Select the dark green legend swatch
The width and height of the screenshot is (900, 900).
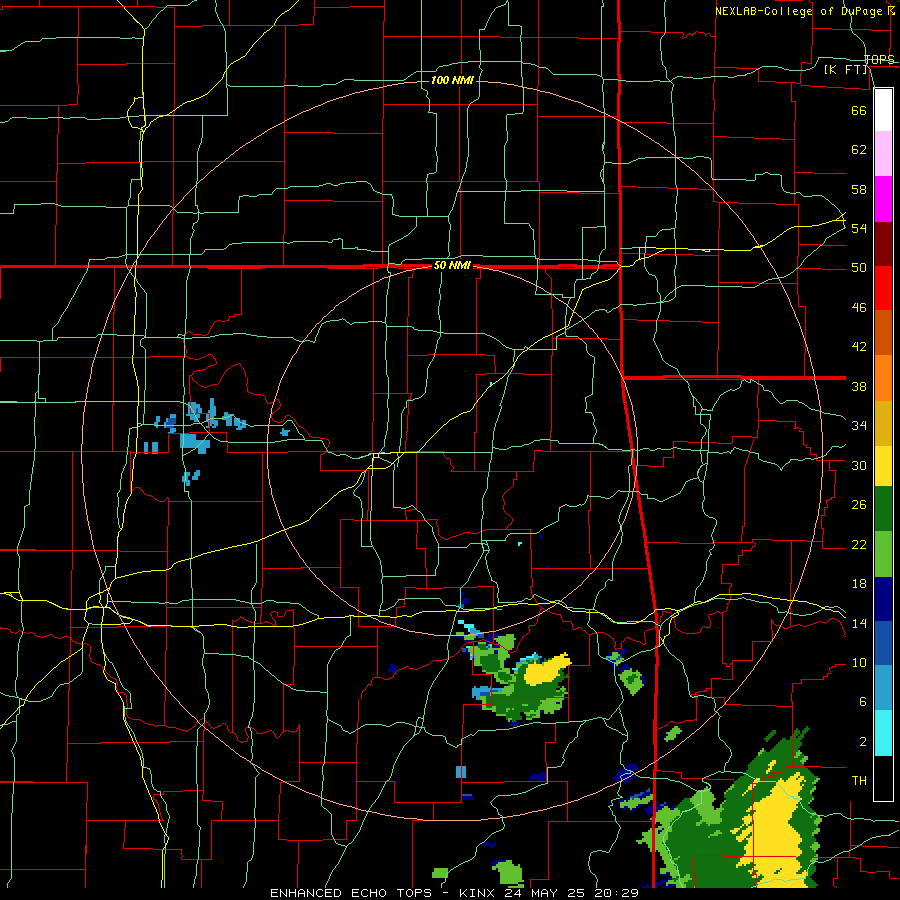883,509
